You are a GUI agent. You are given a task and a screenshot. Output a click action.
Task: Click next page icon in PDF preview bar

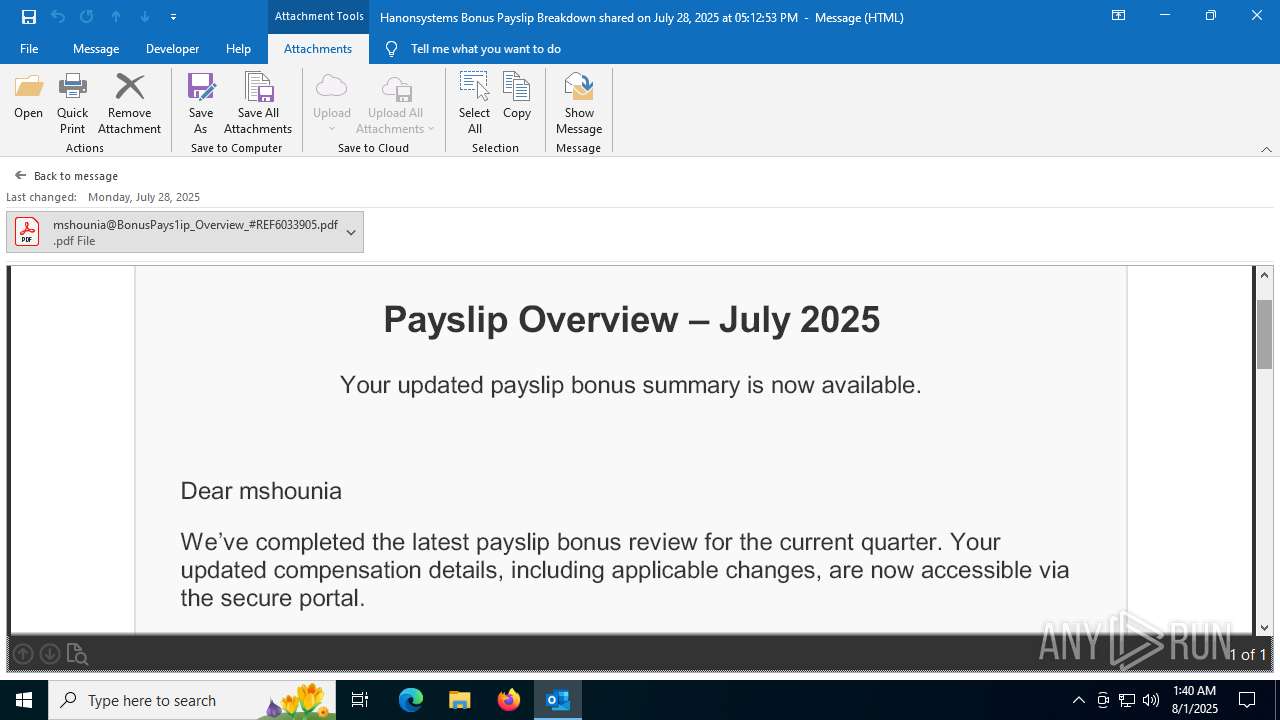pyautogui.click(x=49, y=654)
